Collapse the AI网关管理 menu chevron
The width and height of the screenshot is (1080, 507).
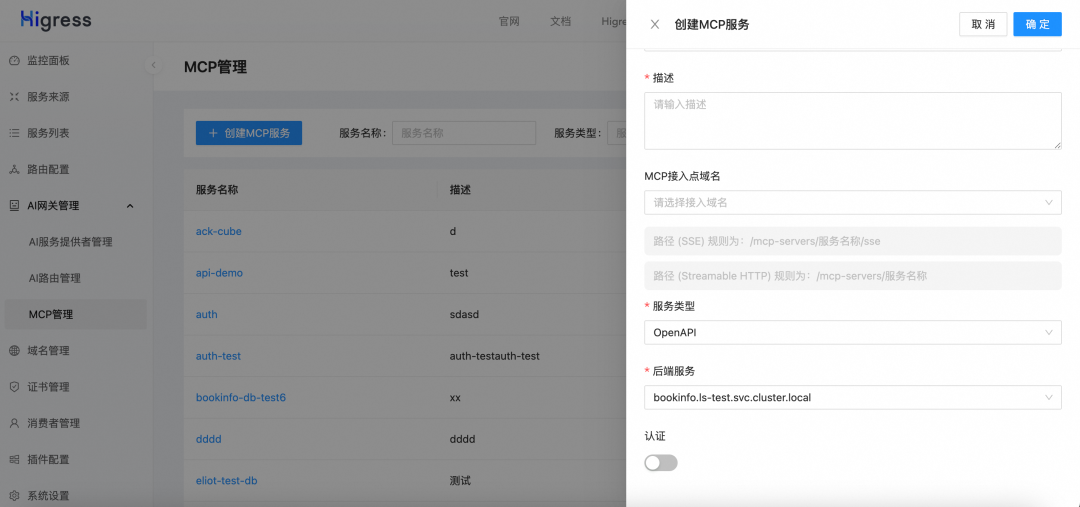(x=129, y=206)
